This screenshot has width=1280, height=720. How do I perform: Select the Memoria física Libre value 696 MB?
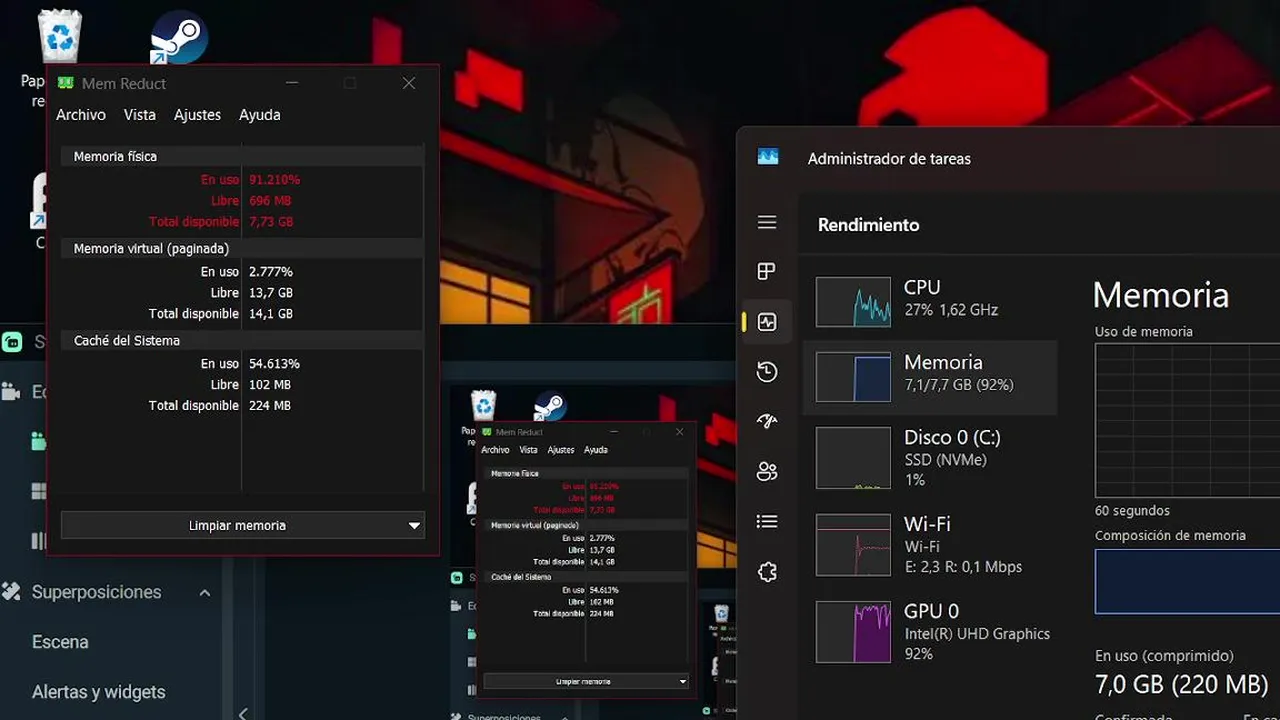[270, 201]
